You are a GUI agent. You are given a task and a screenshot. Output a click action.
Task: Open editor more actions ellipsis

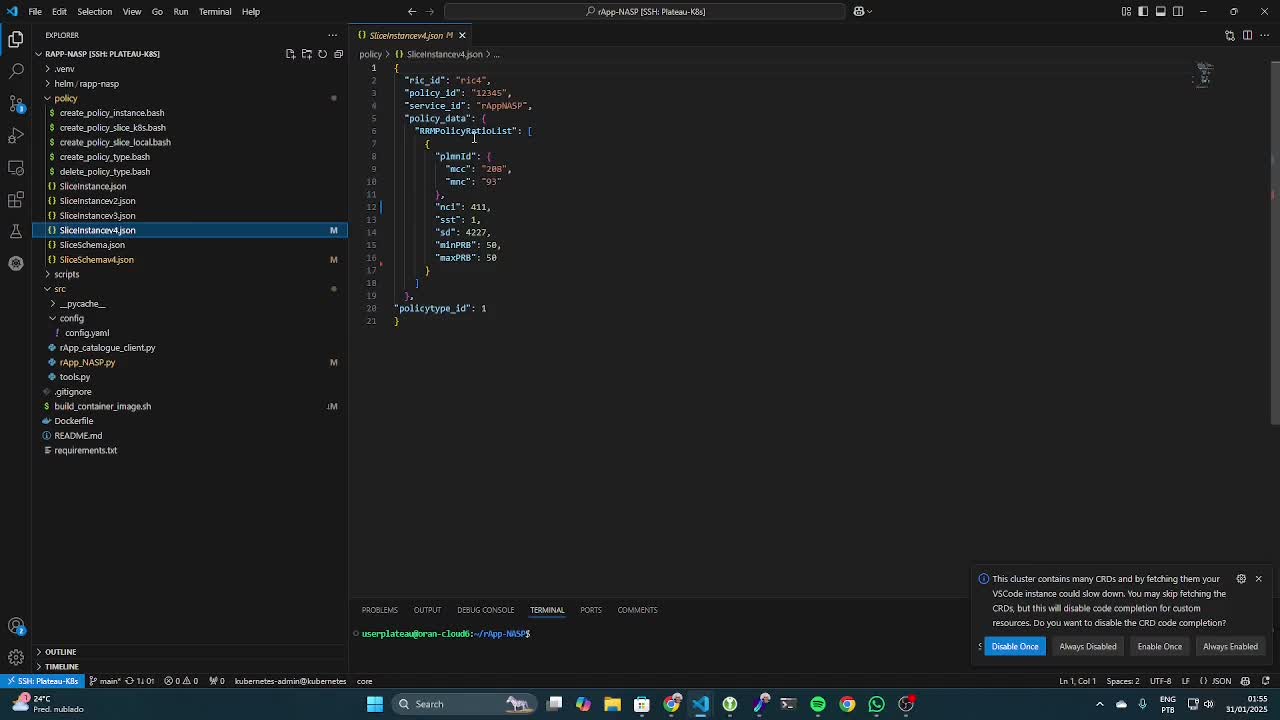tap(1264, 35)
